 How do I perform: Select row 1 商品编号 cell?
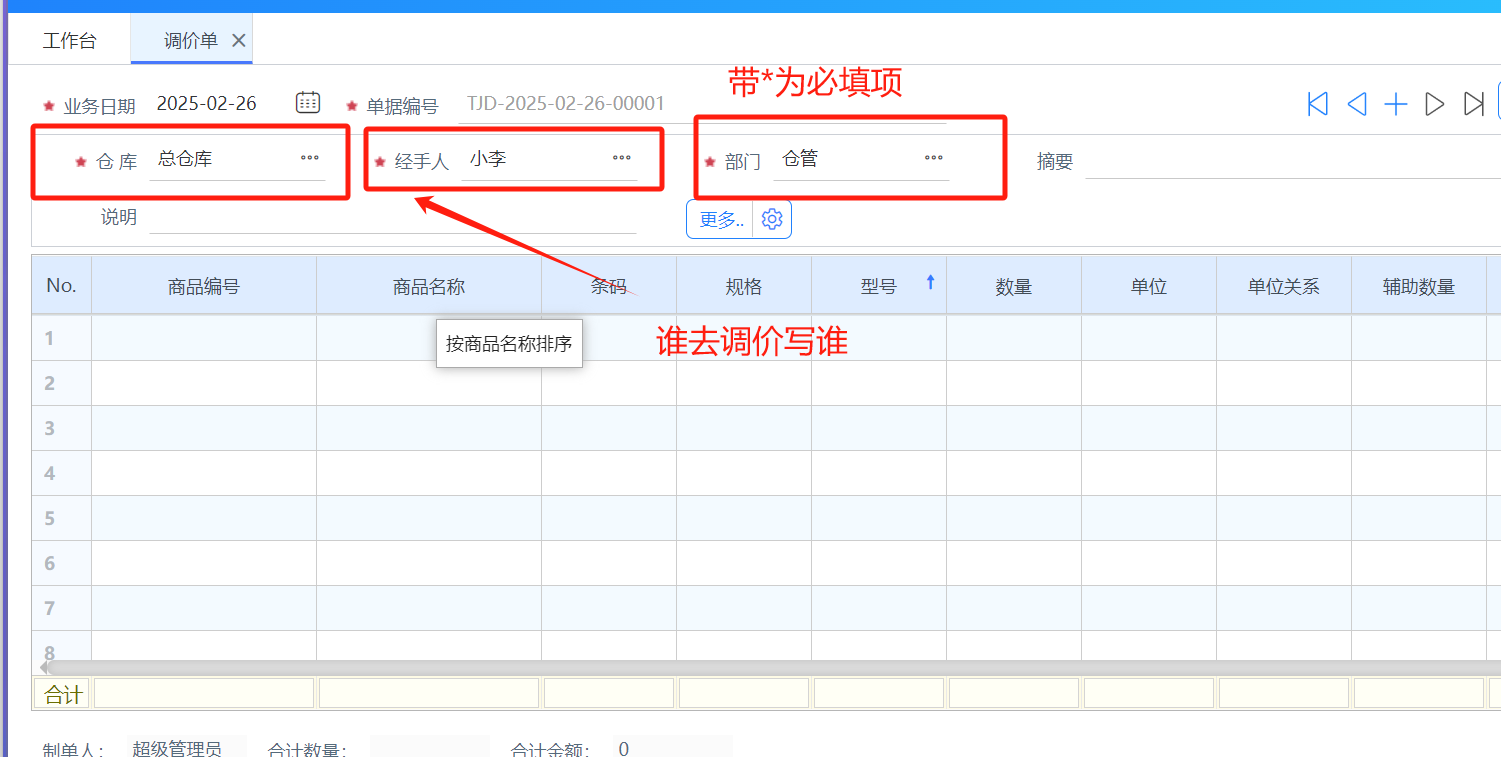pos(204,338)
